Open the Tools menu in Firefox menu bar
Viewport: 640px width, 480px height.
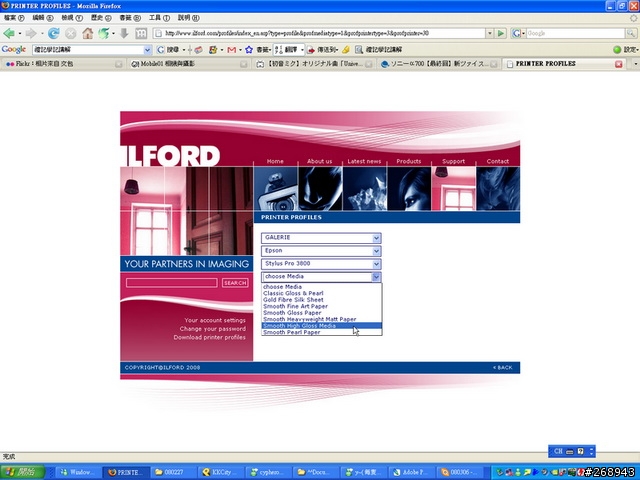click(159, 18)
